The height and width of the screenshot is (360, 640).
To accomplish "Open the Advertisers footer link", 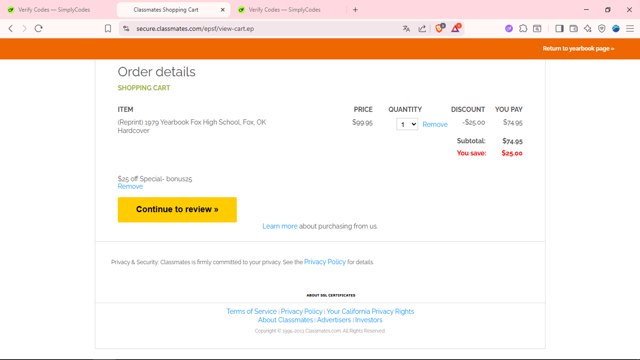I will (x=334, y=320).
